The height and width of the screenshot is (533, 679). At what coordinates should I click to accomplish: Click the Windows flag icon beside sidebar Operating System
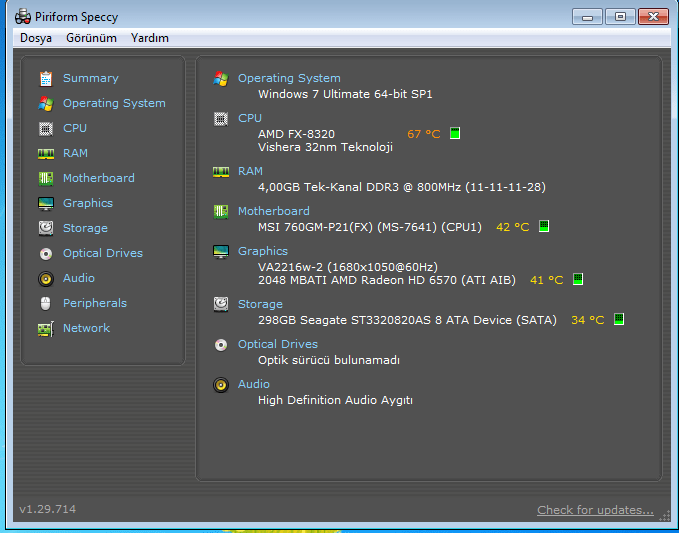46,103
